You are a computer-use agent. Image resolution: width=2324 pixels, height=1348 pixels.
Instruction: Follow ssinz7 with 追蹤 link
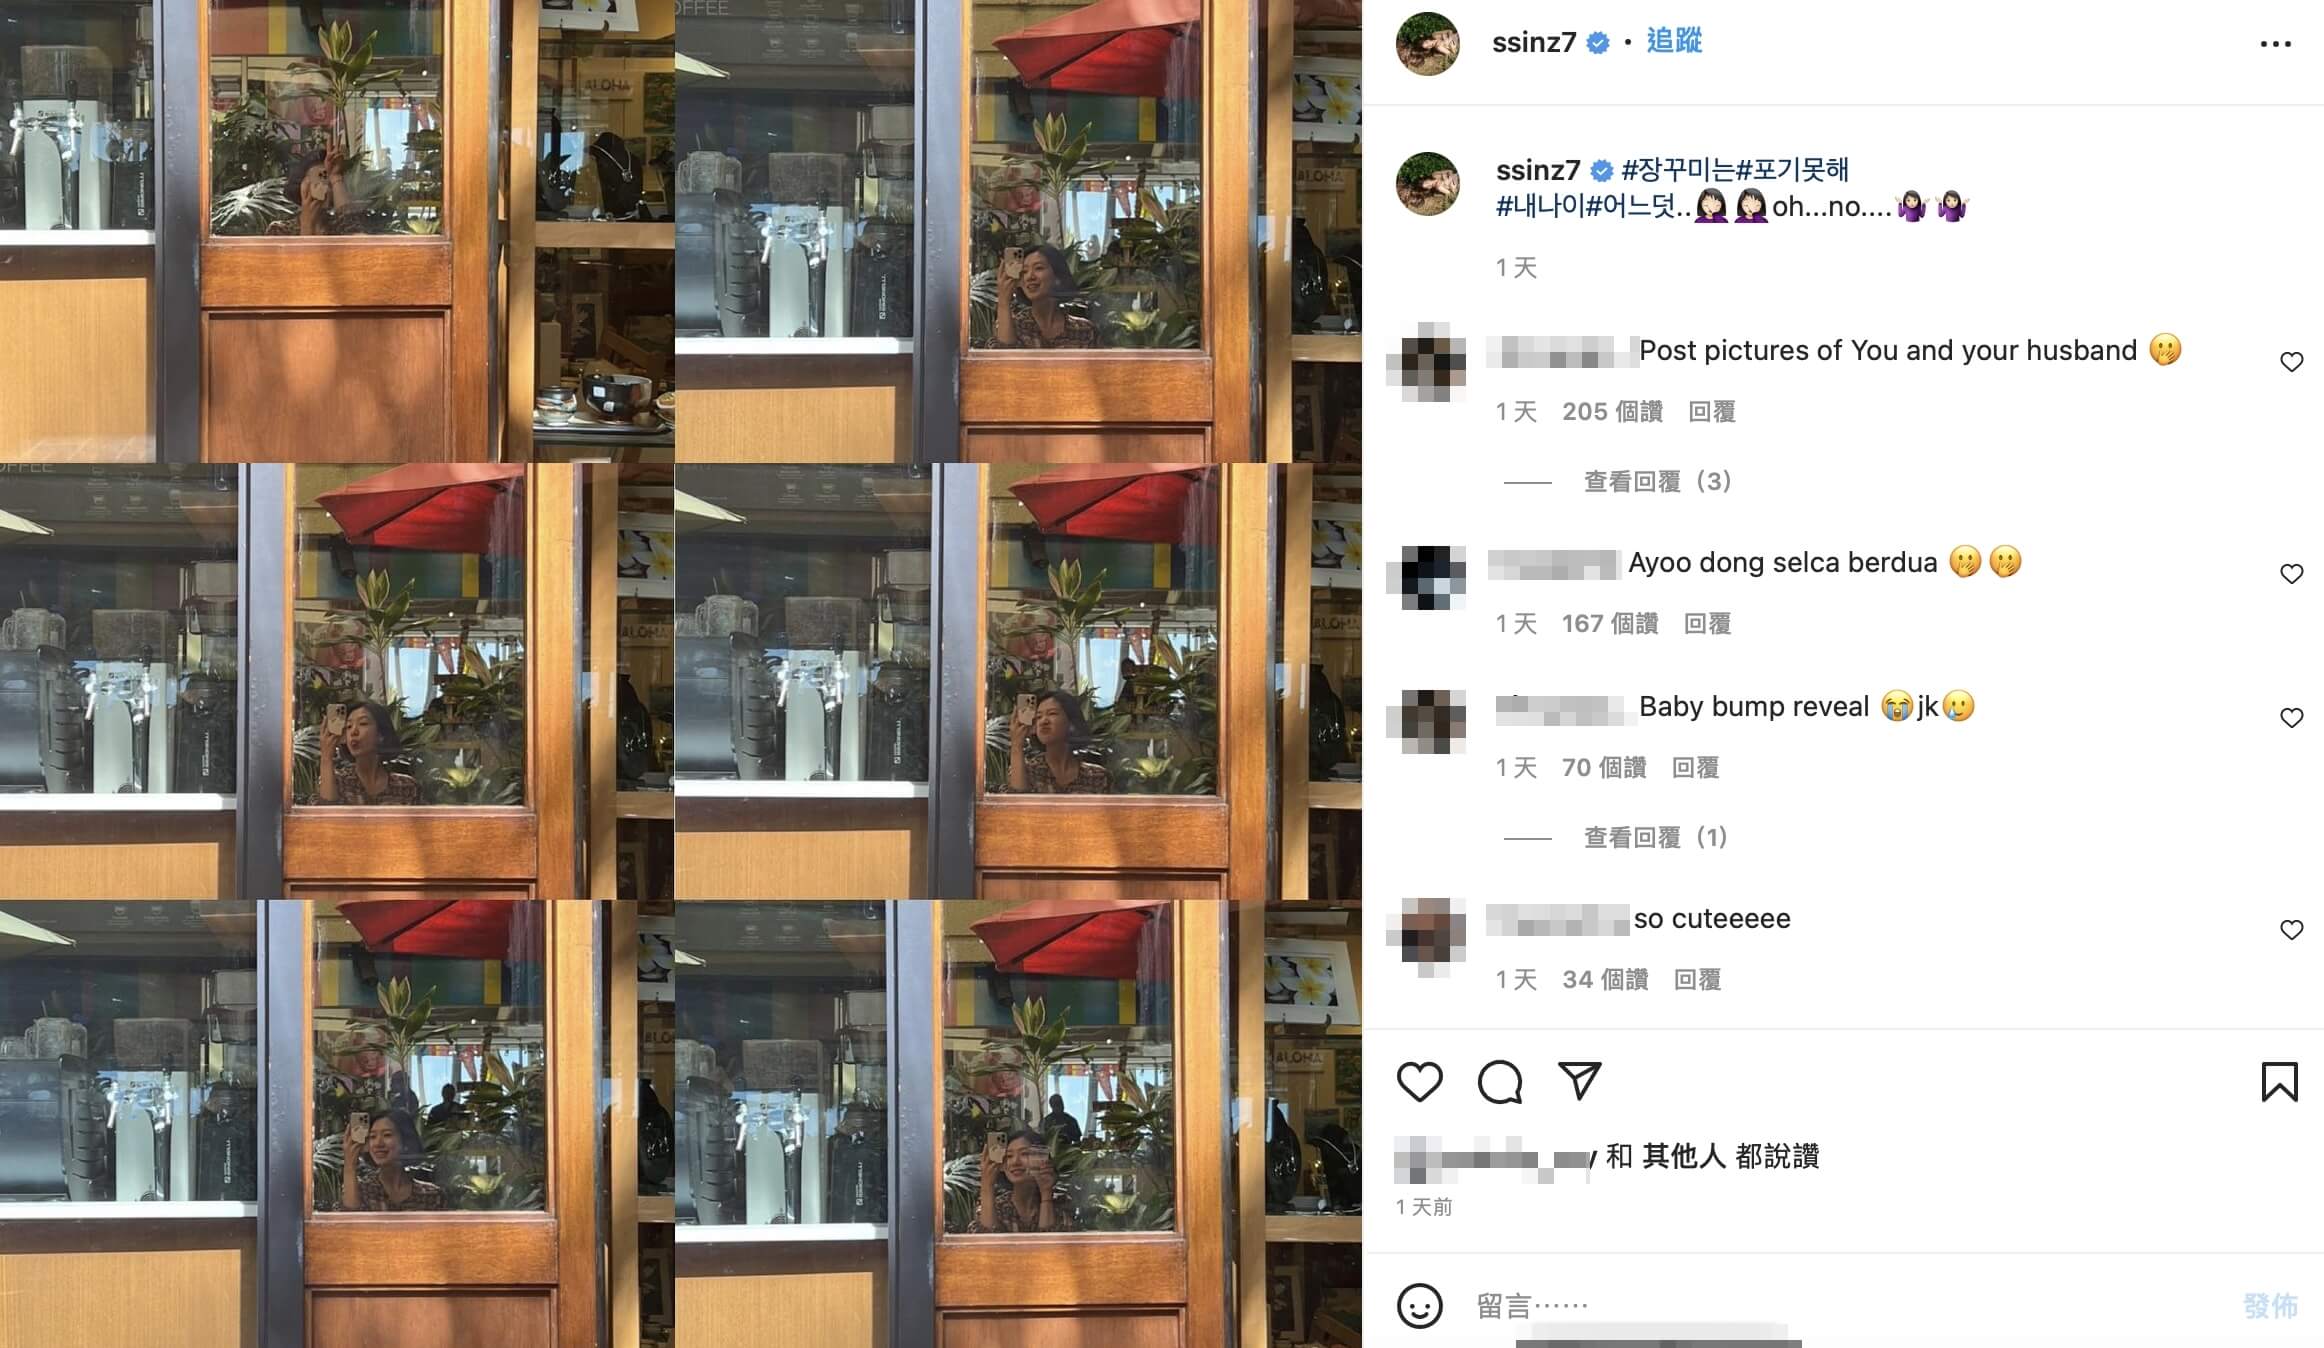coord(1674,42)
